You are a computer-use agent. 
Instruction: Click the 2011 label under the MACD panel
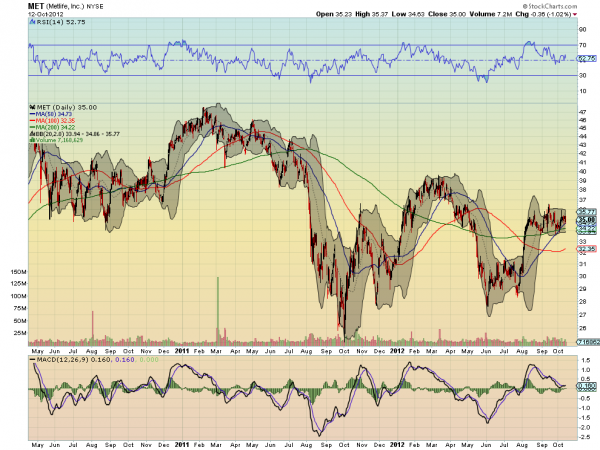(x=182, y=445)
